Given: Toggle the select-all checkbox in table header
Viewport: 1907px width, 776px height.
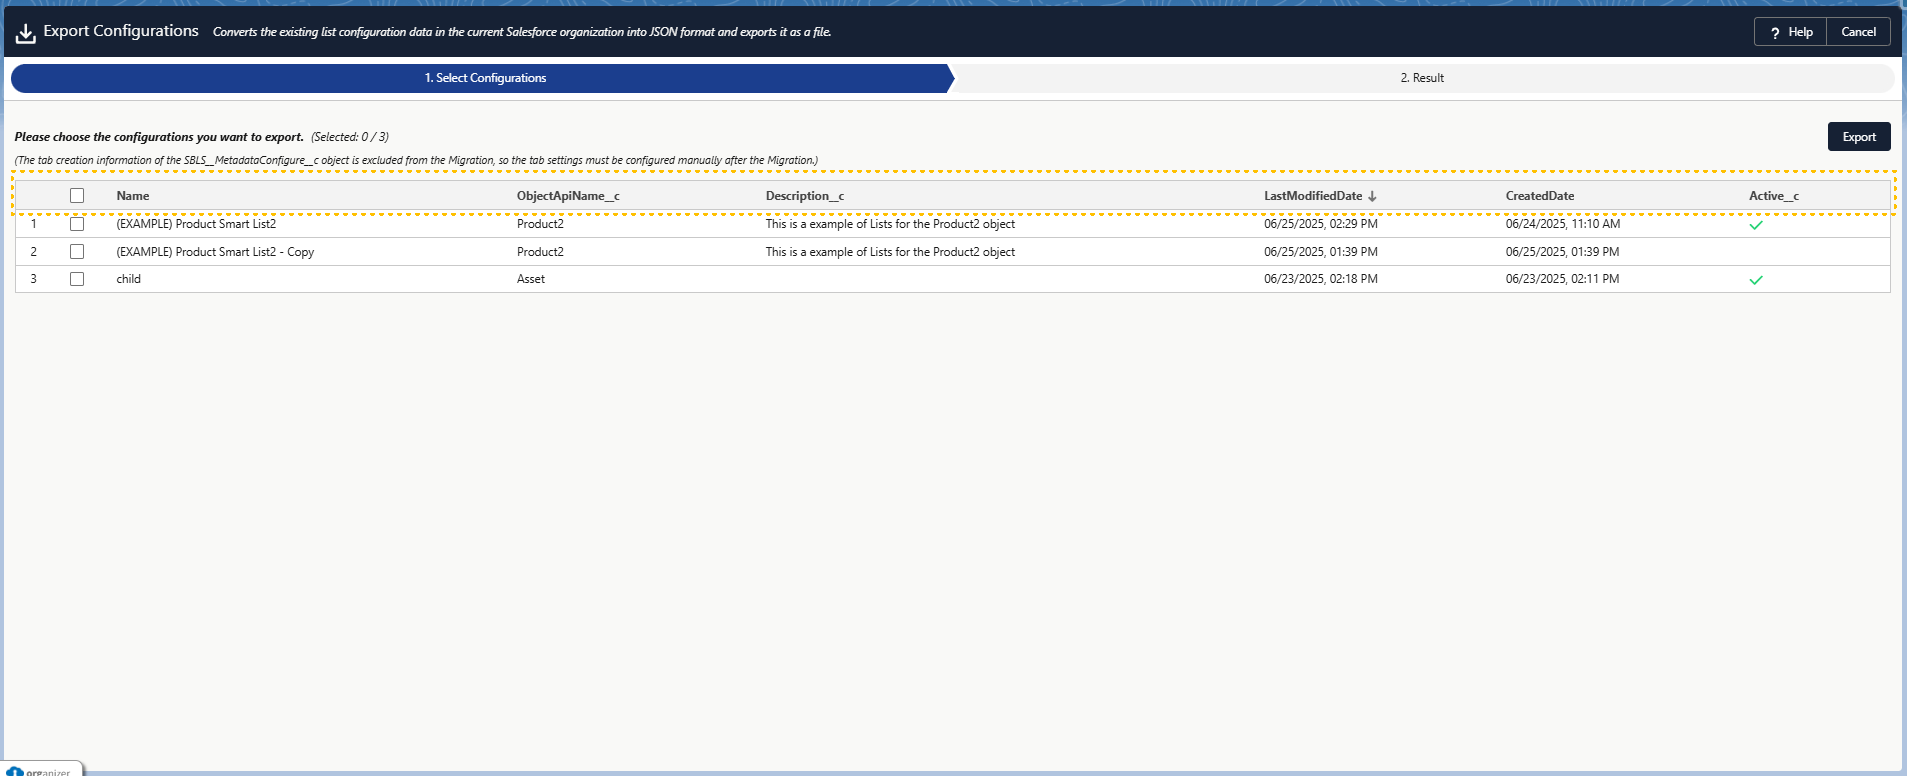Looking at the screenshot, I should coord(77,196).
